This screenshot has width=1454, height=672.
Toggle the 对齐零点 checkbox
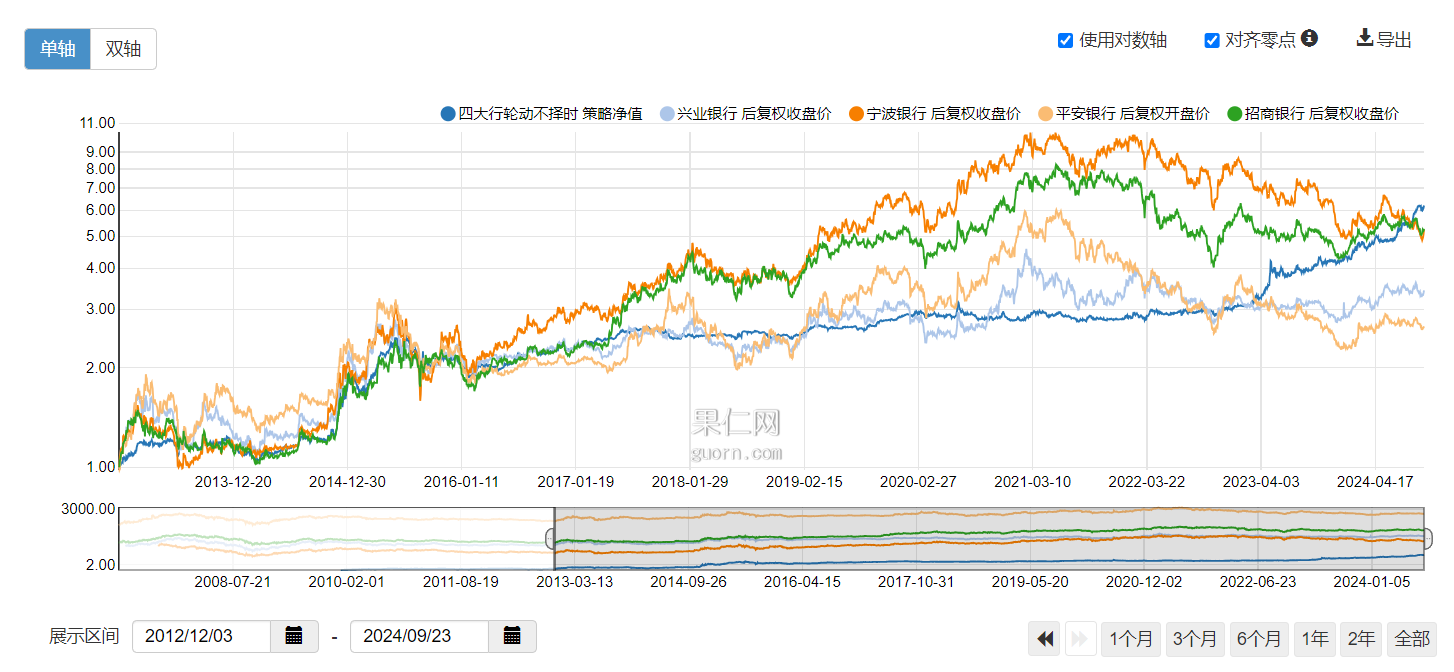tap(1212, 40)
